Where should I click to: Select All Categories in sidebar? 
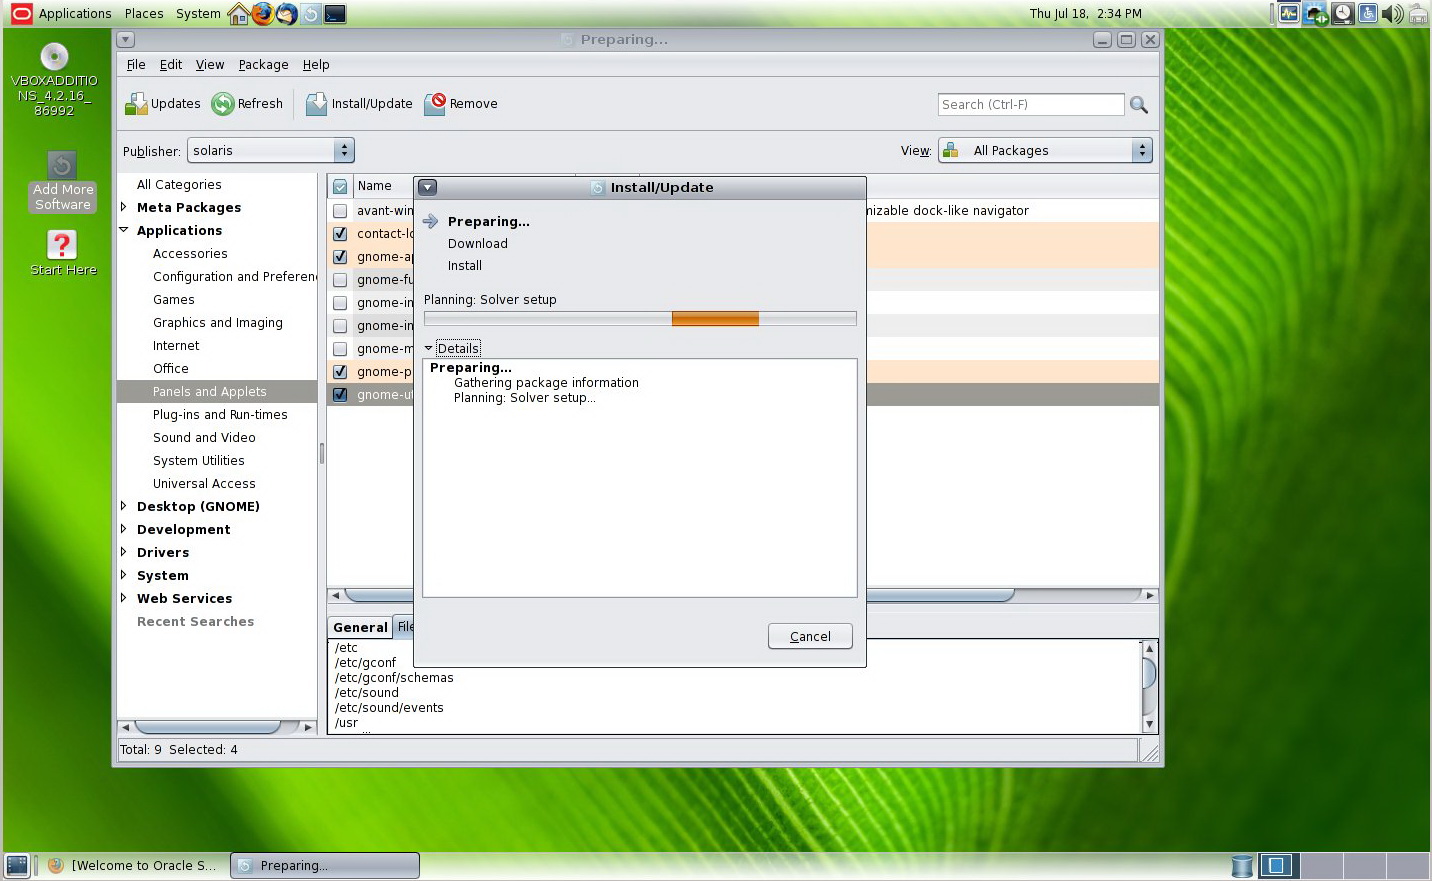pos(179,185)
